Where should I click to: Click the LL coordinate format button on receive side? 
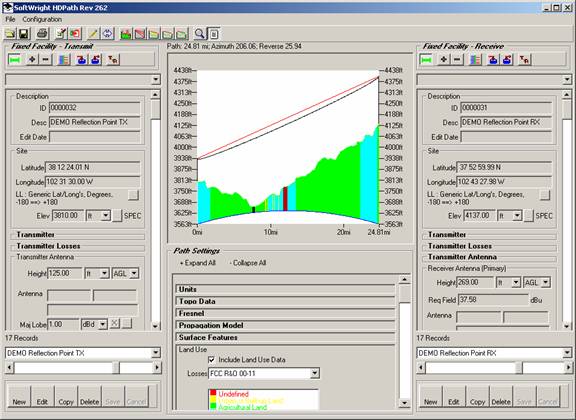point(545,195)
